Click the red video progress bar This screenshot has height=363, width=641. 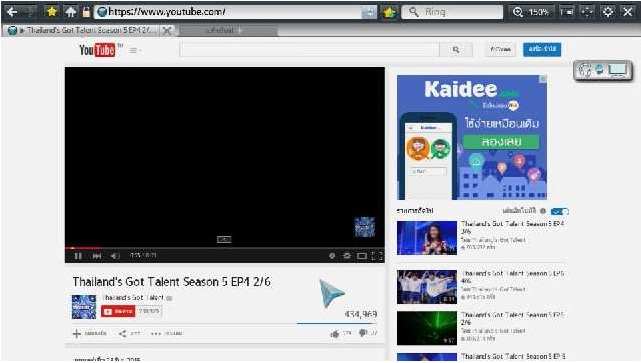[224, 248]
